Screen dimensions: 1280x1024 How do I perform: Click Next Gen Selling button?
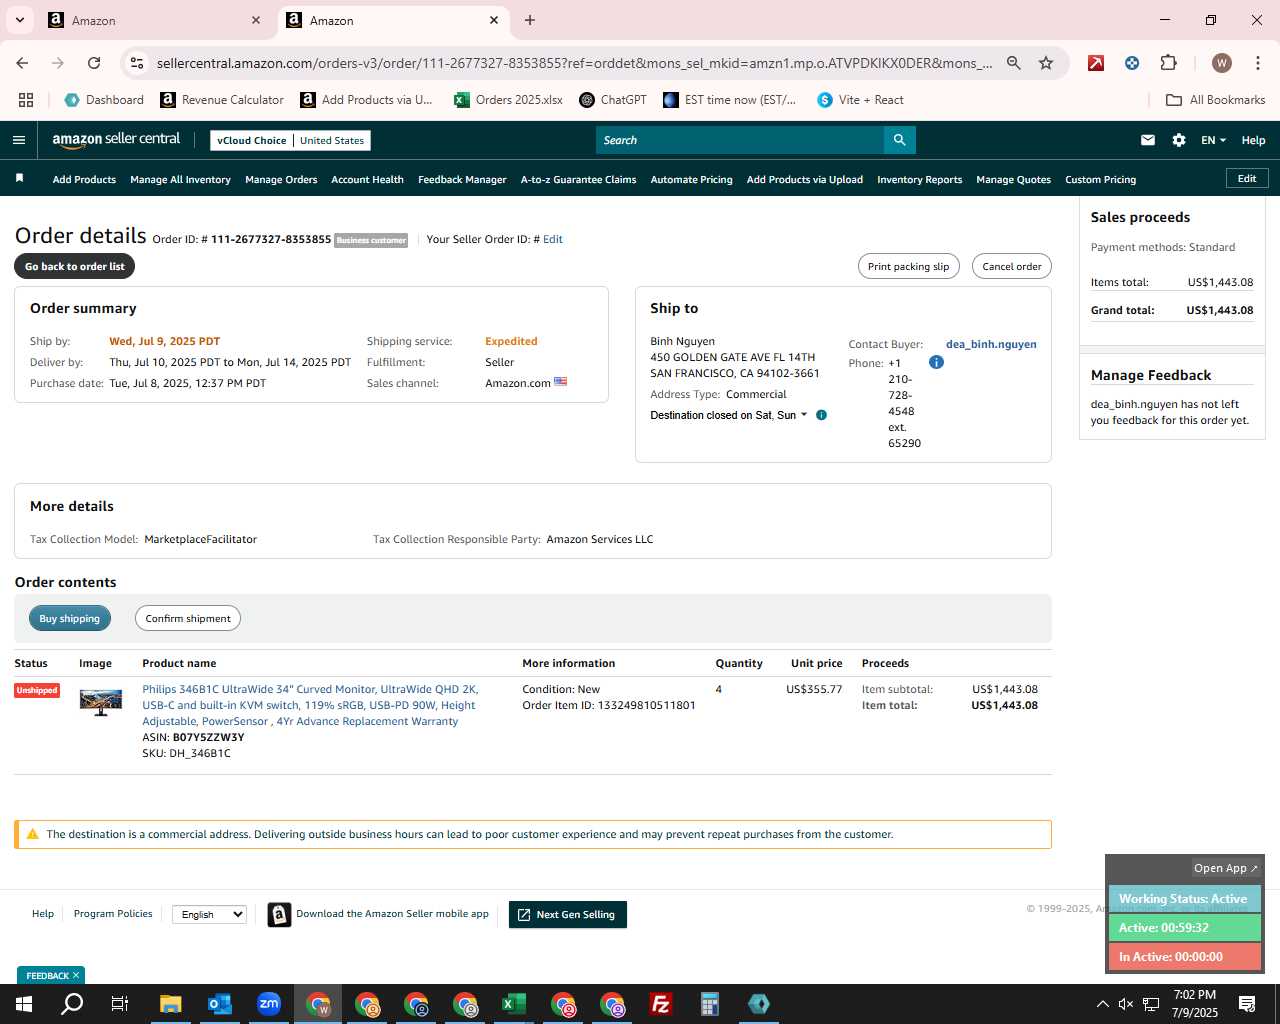(x=567, y=914)
